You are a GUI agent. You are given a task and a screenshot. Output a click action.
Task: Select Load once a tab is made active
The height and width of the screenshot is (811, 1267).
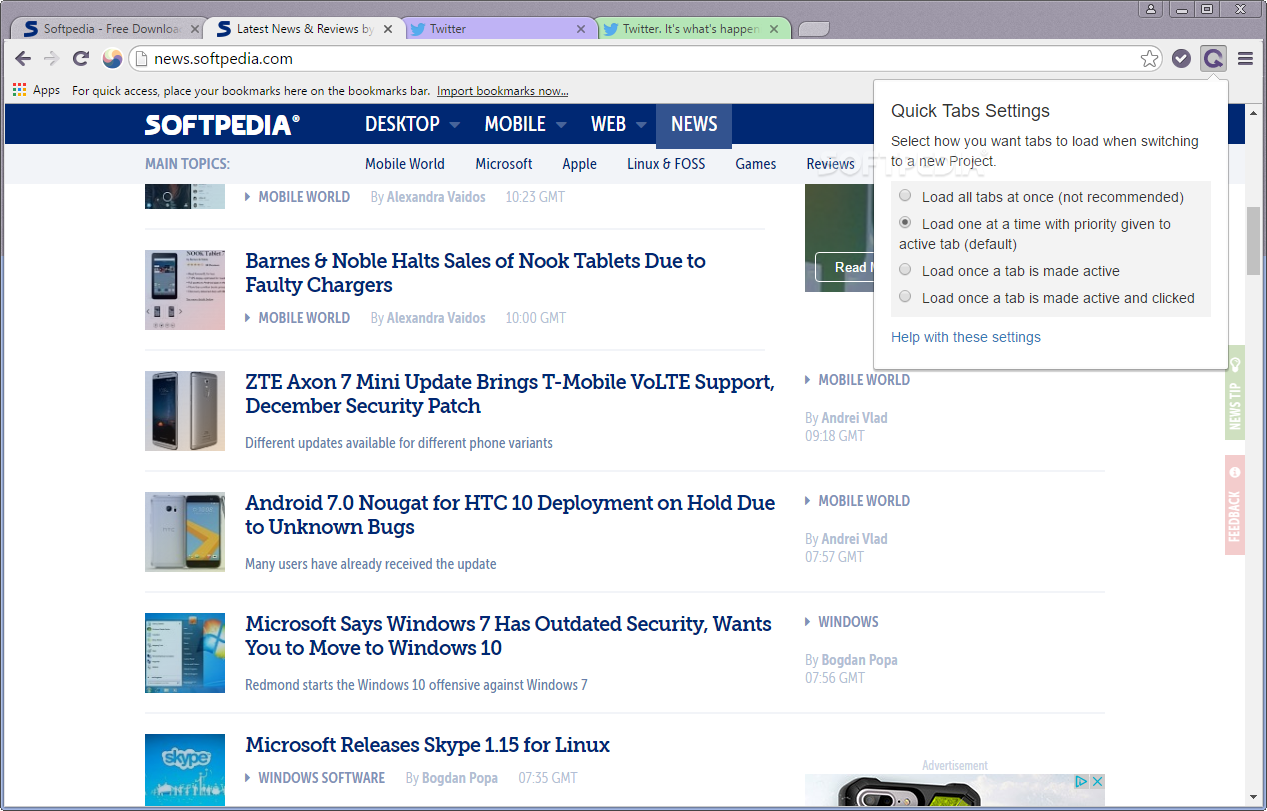pos(905,270)
